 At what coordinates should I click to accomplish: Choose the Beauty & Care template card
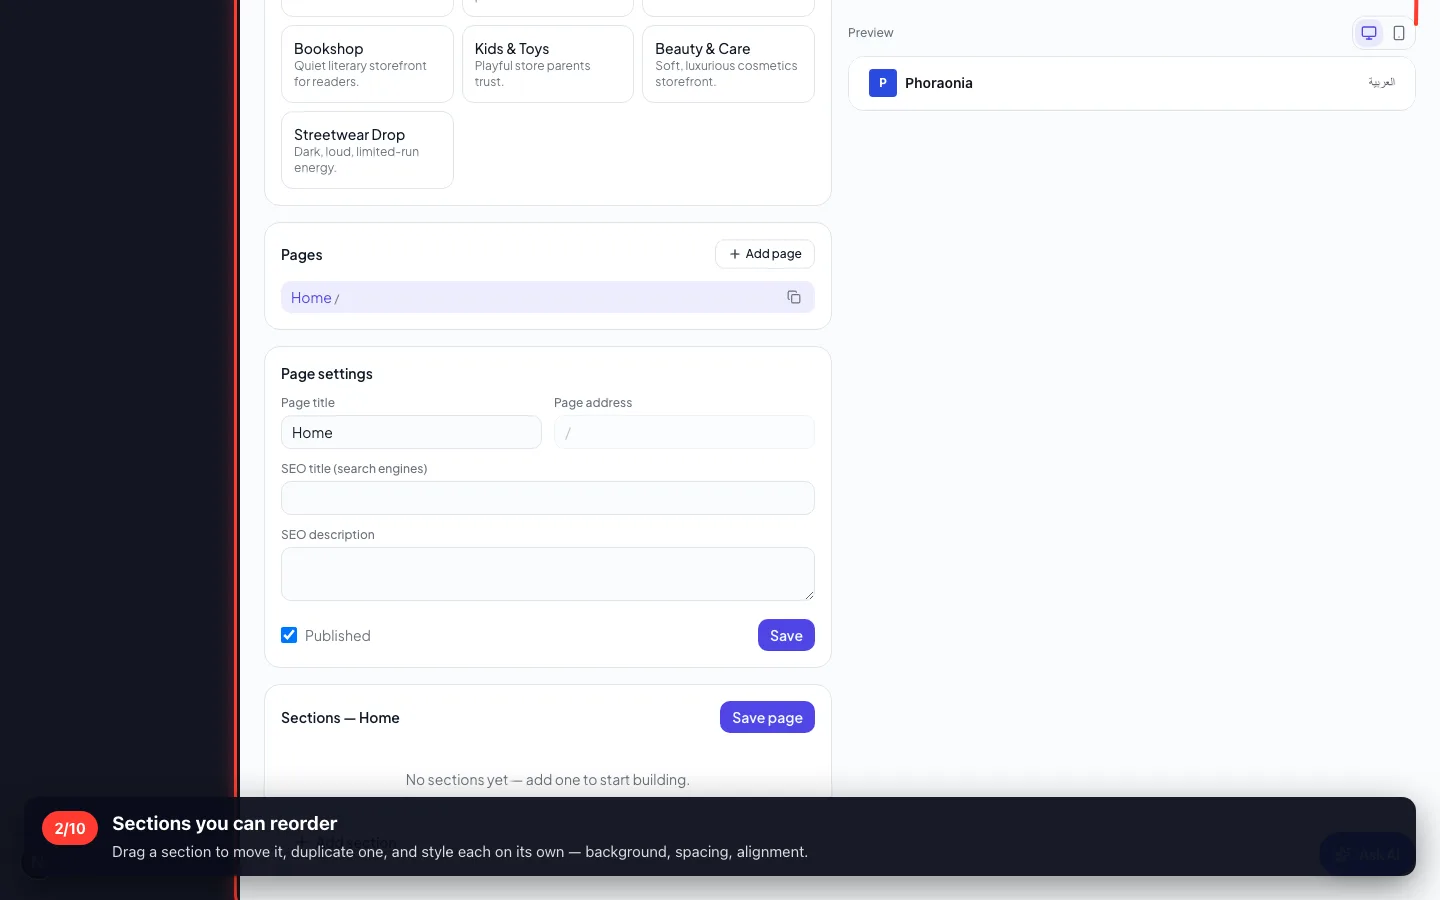coord(728,64)
